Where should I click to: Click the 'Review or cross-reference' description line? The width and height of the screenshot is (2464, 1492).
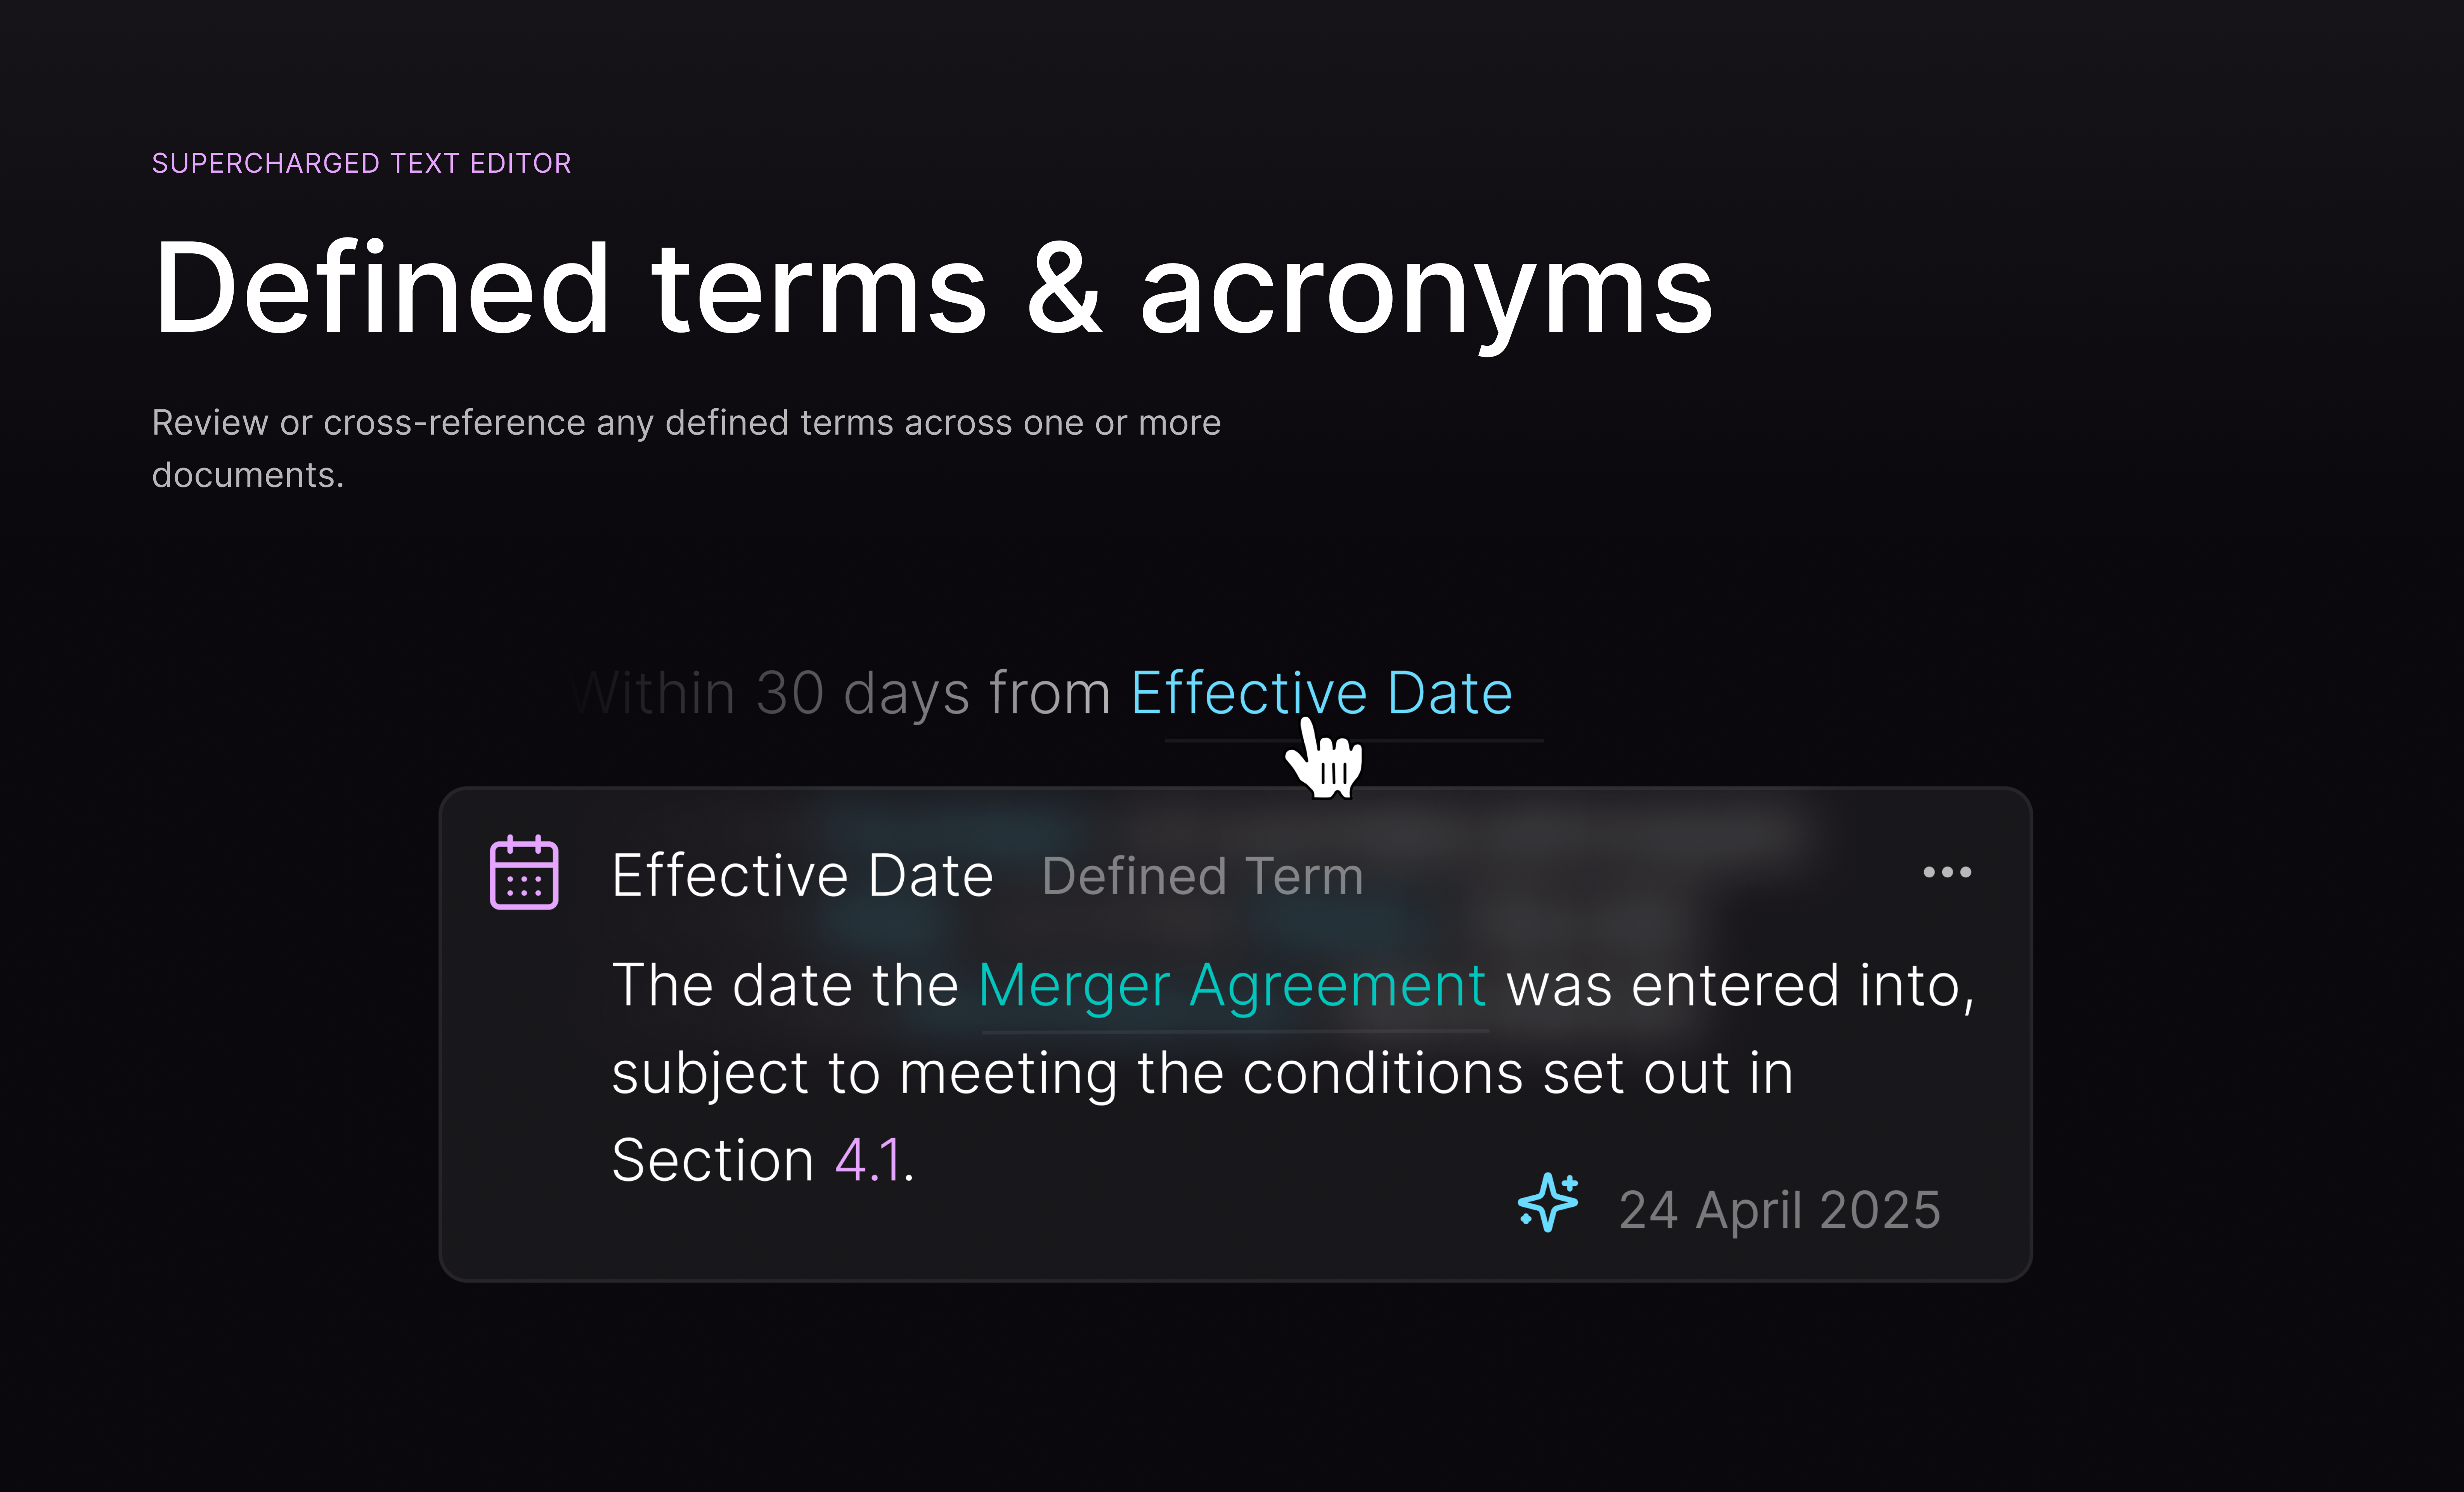[686, 423]
